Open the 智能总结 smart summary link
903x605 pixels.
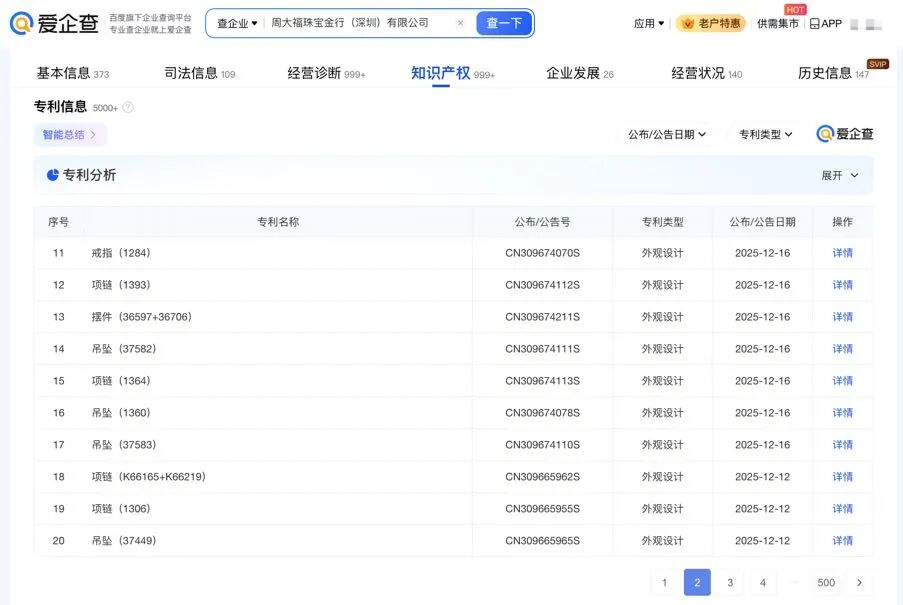(64, 134)
